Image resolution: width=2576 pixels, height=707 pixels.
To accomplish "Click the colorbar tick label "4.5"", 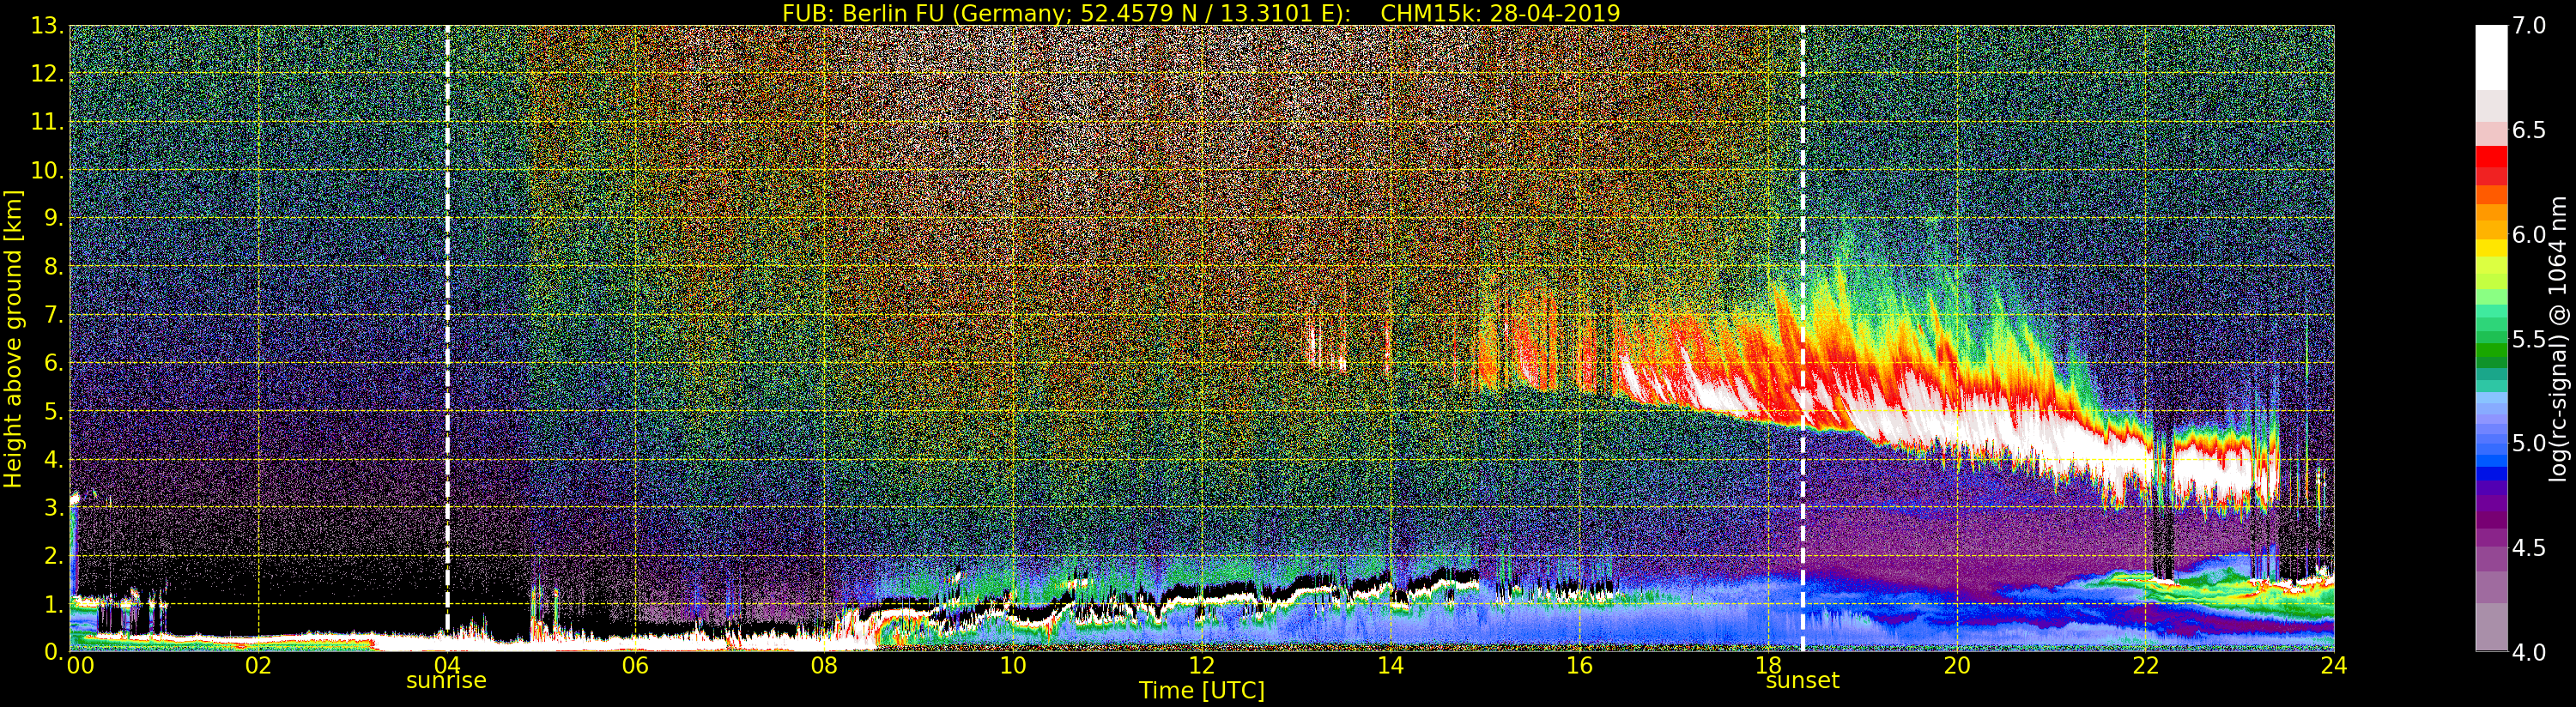I will (x=2529, y=548).
